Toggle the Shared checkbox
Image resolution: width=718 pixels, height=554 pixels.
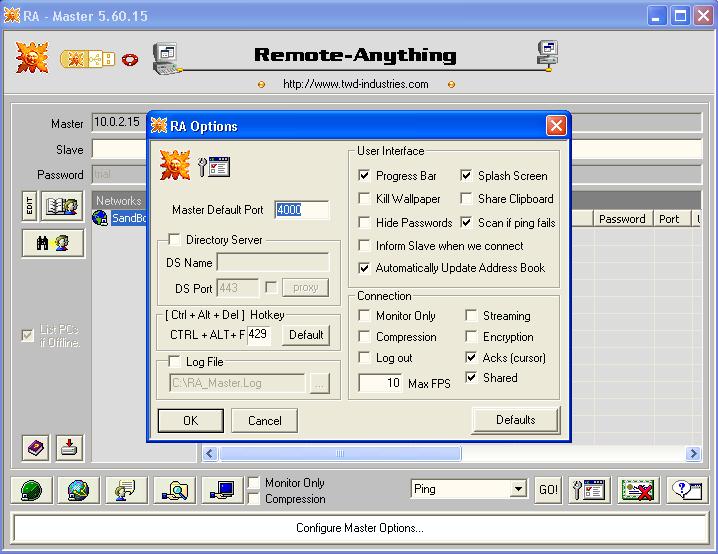pyautogui.click(x=471, y=377)
